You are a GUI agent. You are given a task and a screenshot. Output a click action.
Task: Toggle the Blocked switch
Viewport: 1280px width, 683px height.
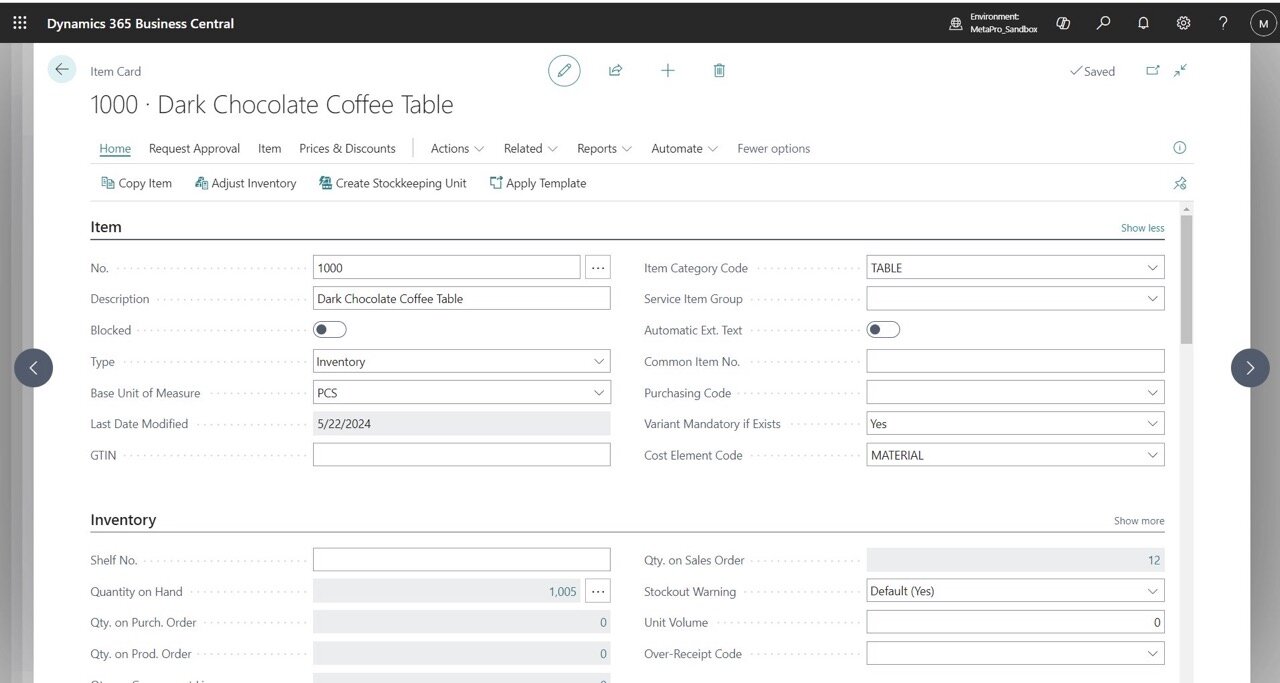[x=329, y=330]
